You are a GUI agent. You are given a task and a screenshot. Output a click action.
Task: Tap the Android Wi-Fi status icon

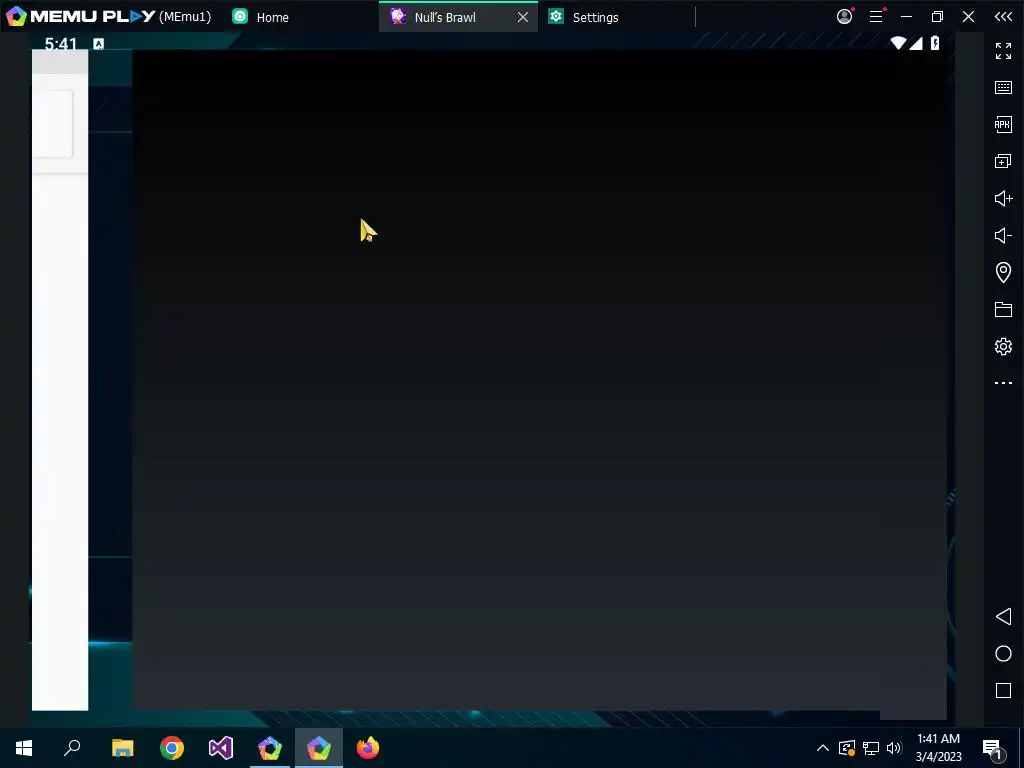tap(899, 43)
